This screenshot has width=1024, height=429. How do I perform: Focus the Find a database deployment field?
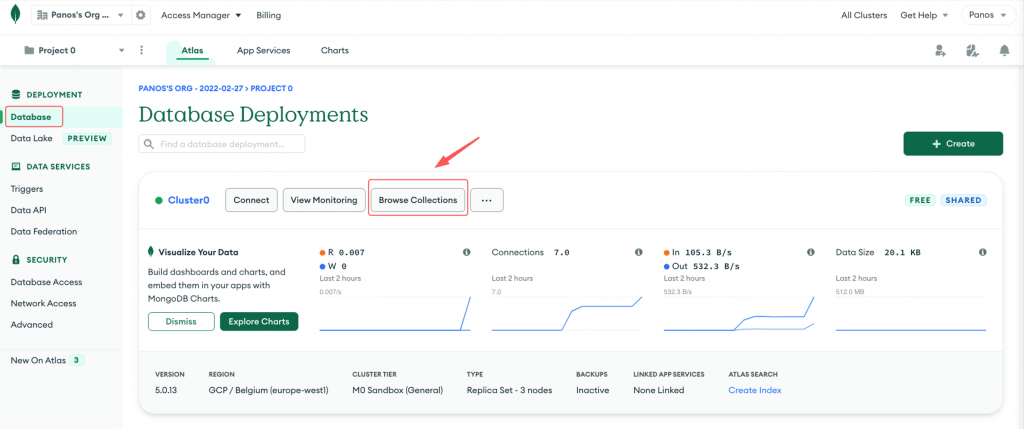click(x=222, y=144)
